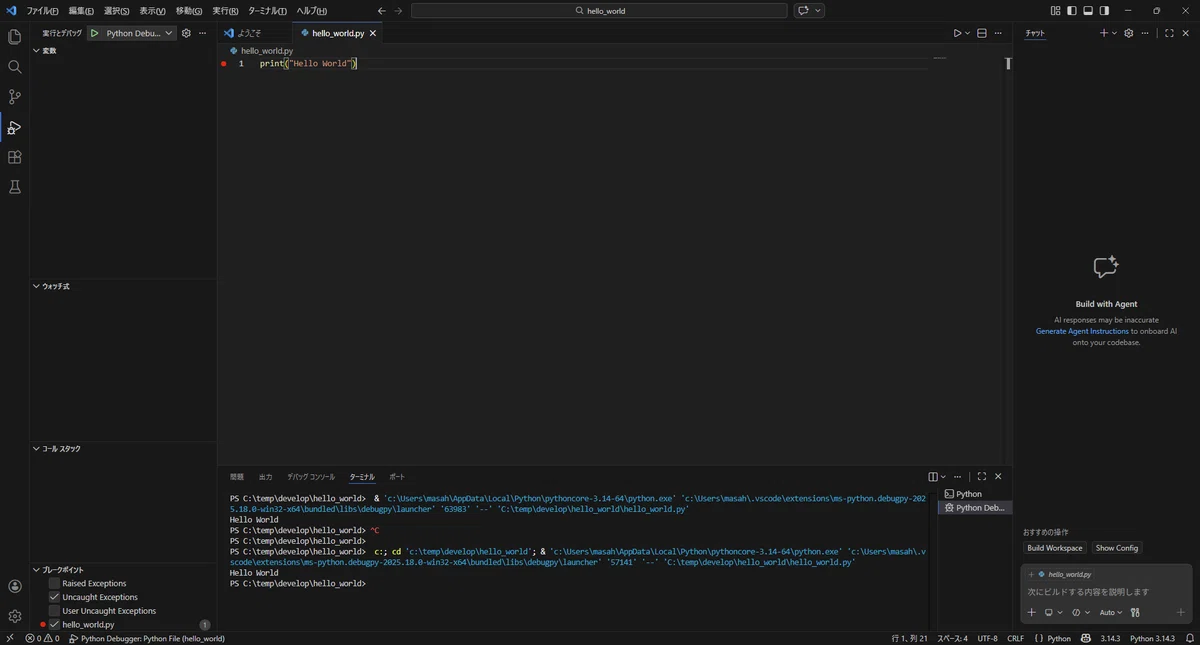Switch to the 出力 panel tab
This screenshot has height=645, width=1200.
tap(265, 477)
